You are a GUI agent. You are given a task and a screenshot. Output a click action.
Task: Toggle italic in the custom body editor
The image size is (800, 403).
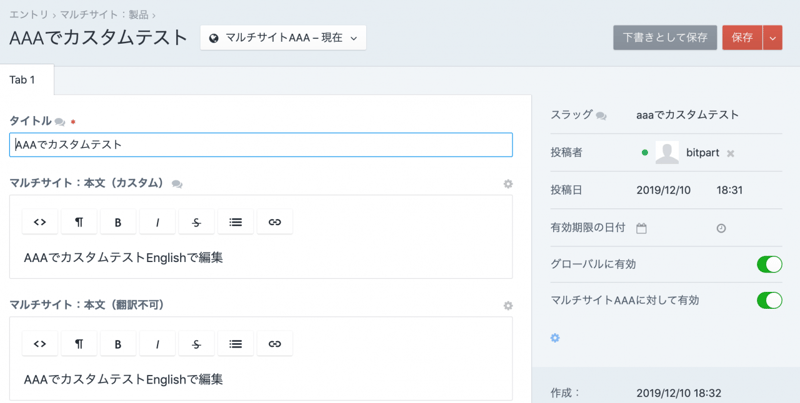tap(157, 222)
